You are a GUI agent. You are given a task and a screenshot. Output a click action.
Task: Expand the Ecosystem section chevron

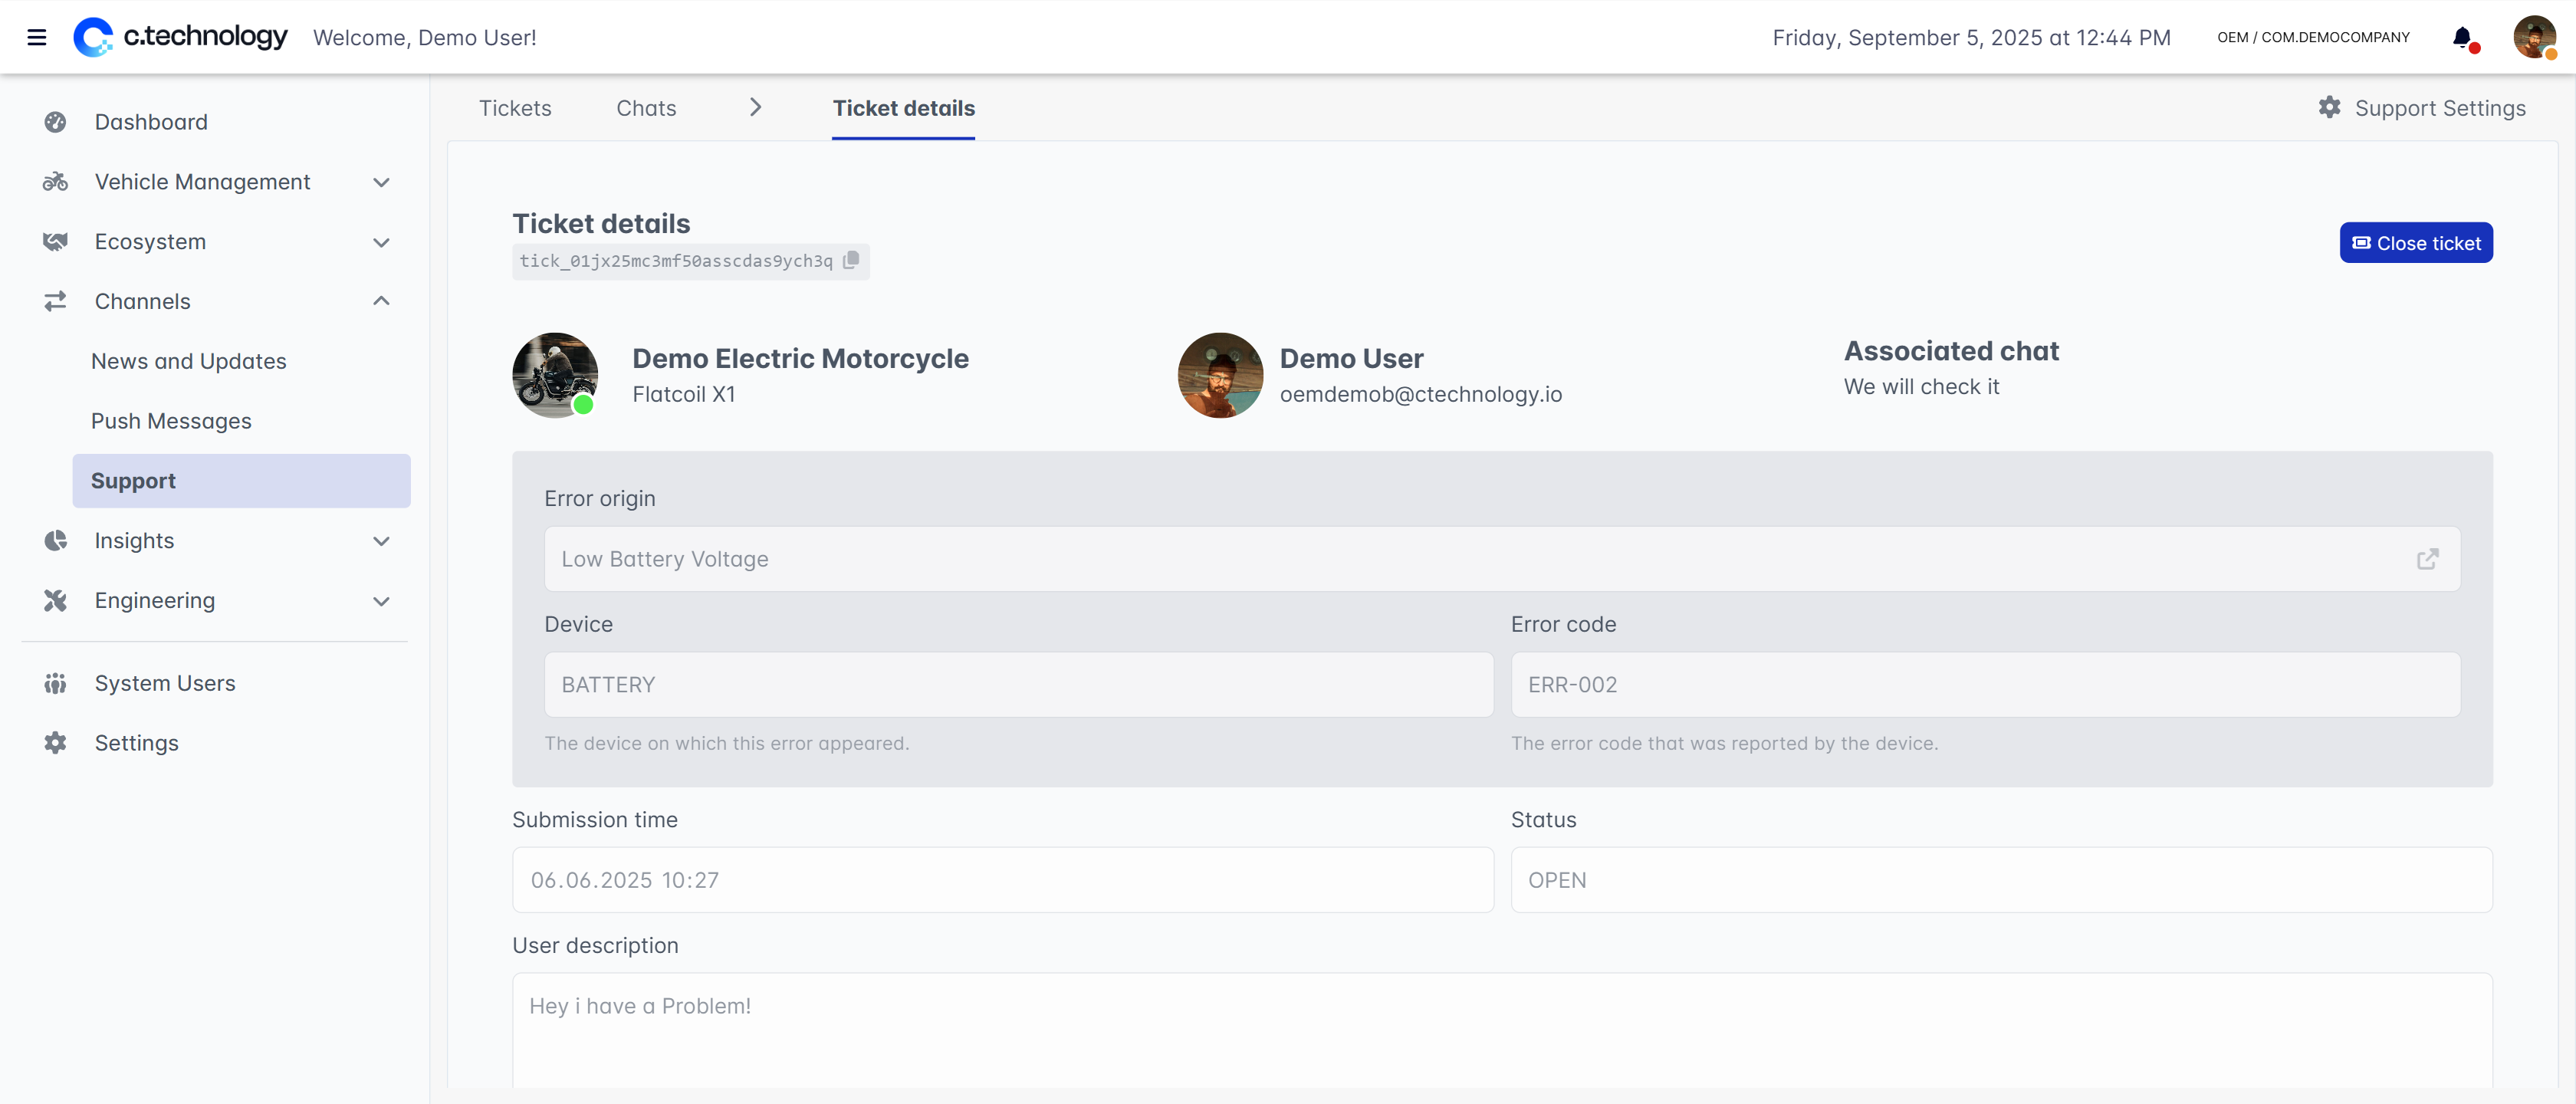pyautogui.click(x=381, y=242)
